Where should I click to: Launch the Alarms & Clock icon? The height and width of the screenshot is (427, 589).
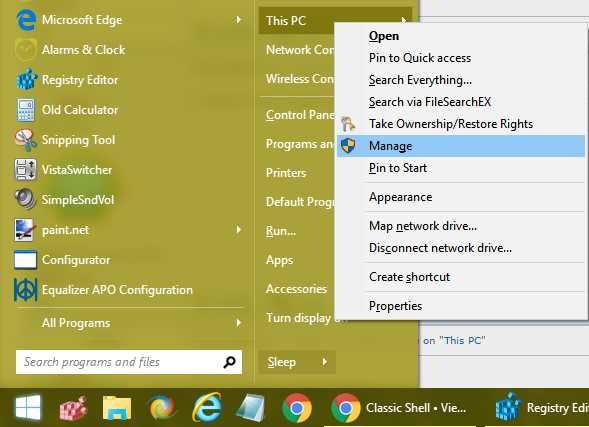point(26,50)
